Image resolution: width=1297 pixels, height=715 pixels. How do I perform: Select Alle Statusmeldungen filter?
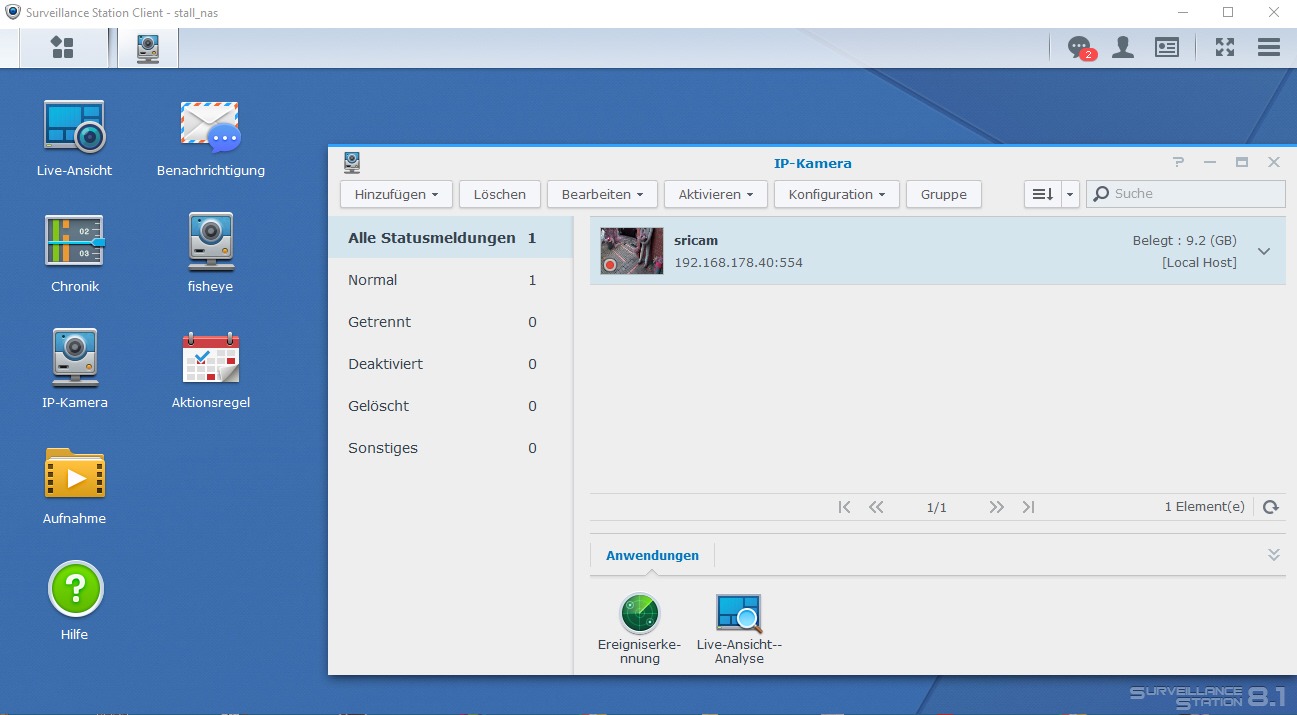pos(450,238)
